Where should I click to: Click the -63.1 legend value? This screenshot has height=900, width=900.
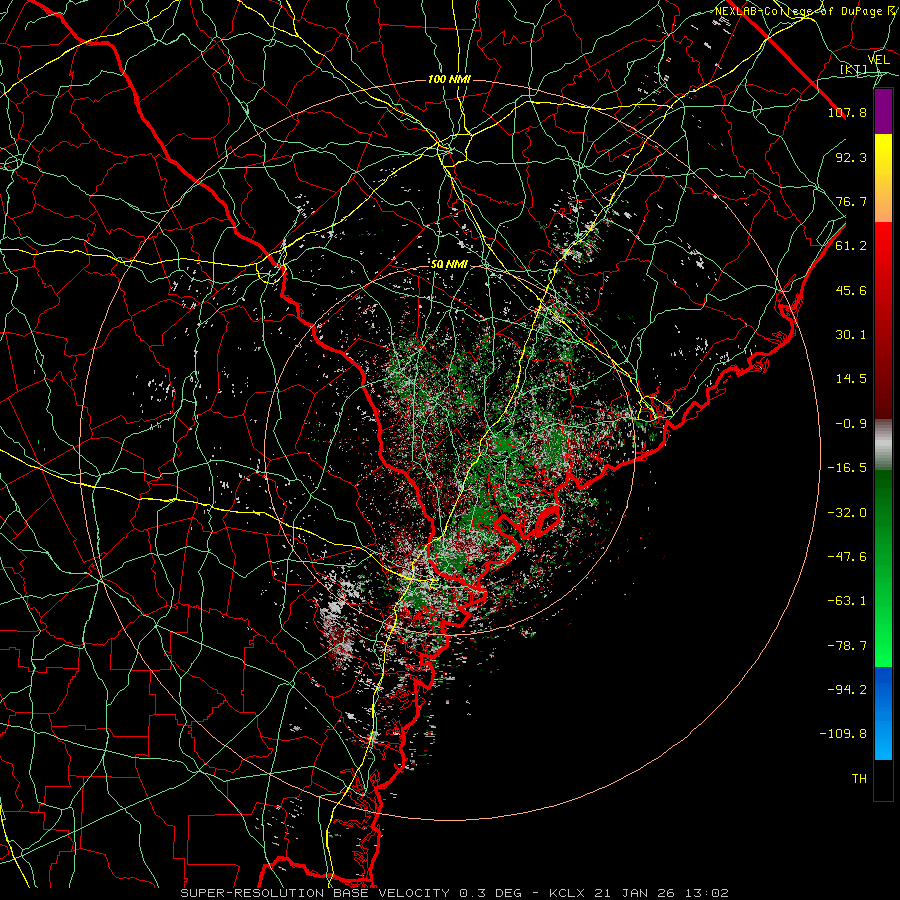click(x=847, y=601)
